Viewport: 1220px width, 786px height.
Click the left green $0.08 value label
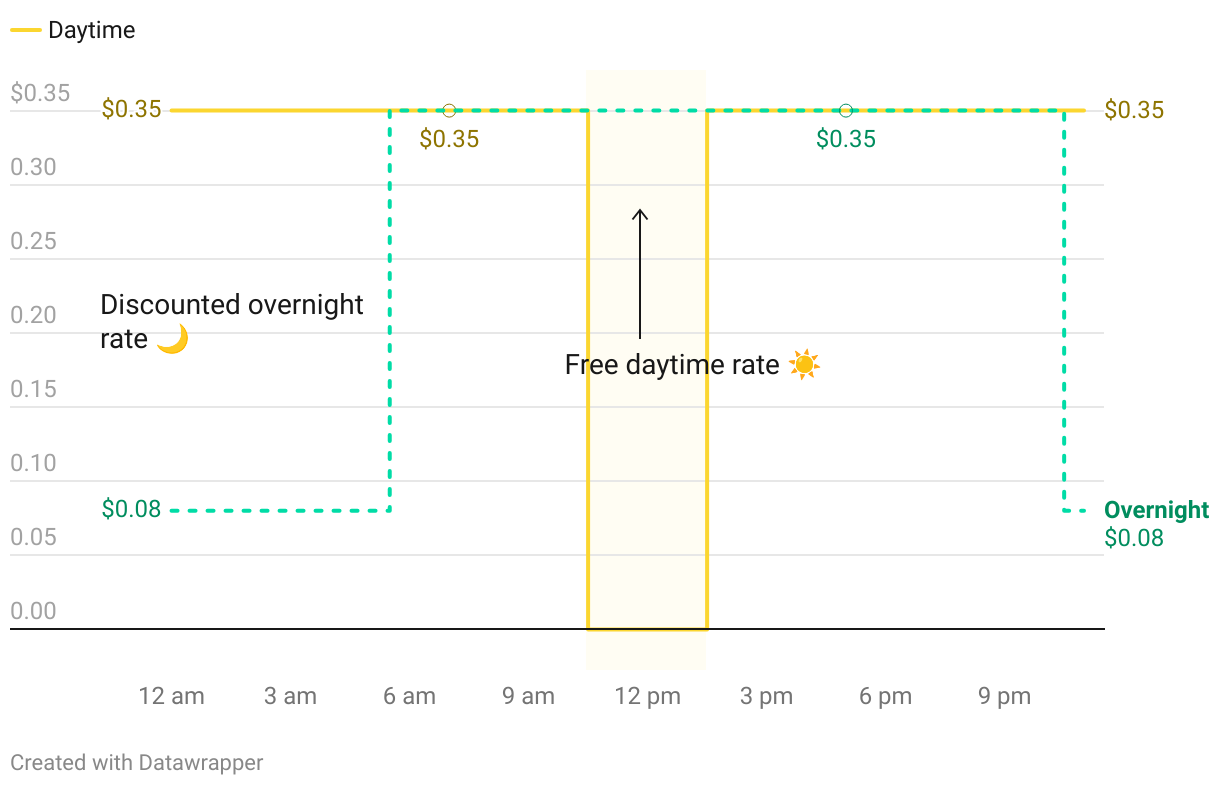coord(131,509)
